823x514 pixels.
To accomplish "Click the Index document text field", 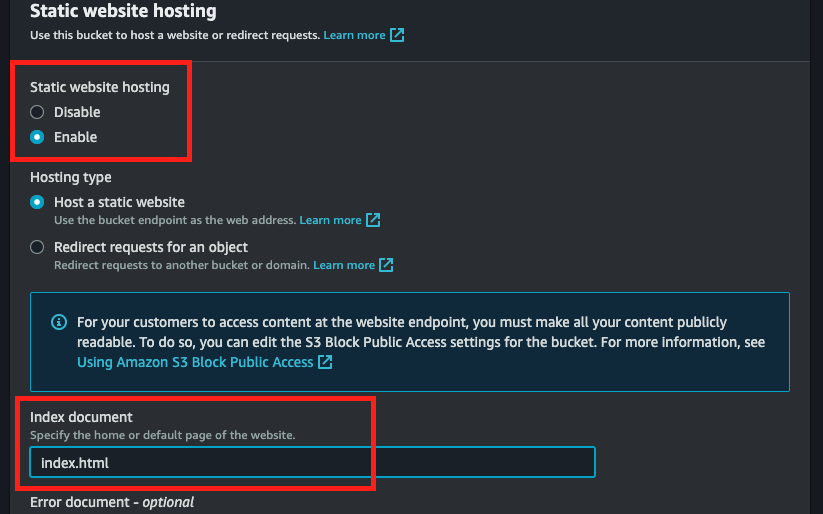I will 312,462.
